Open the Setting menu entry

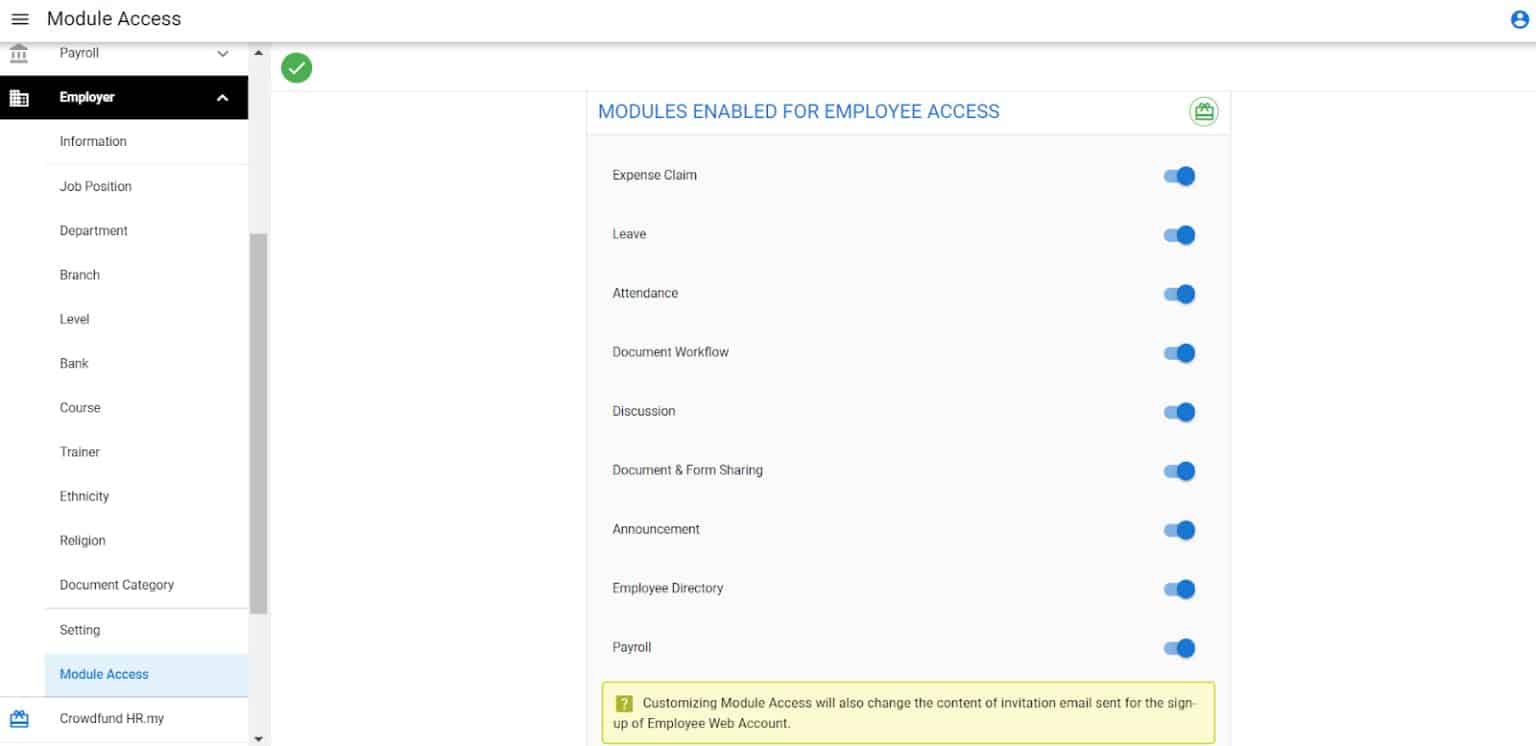tap(80, 629)
